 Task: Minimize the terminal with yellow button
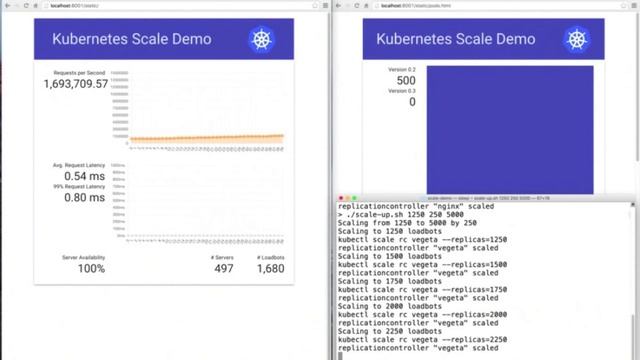(348, 198)
